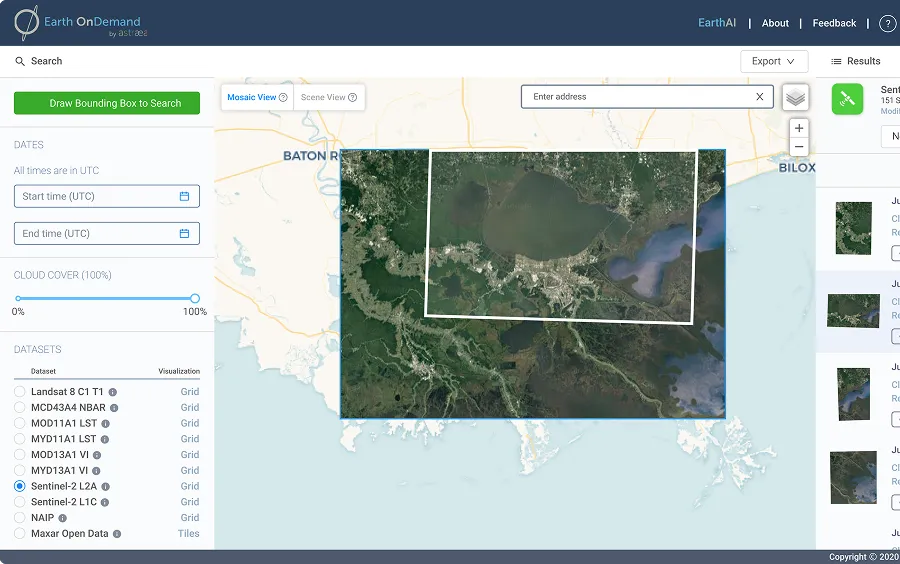Show info for MYD11A1 LST
Viewport: 900px width, 564px height.
(x=105, y=439)
